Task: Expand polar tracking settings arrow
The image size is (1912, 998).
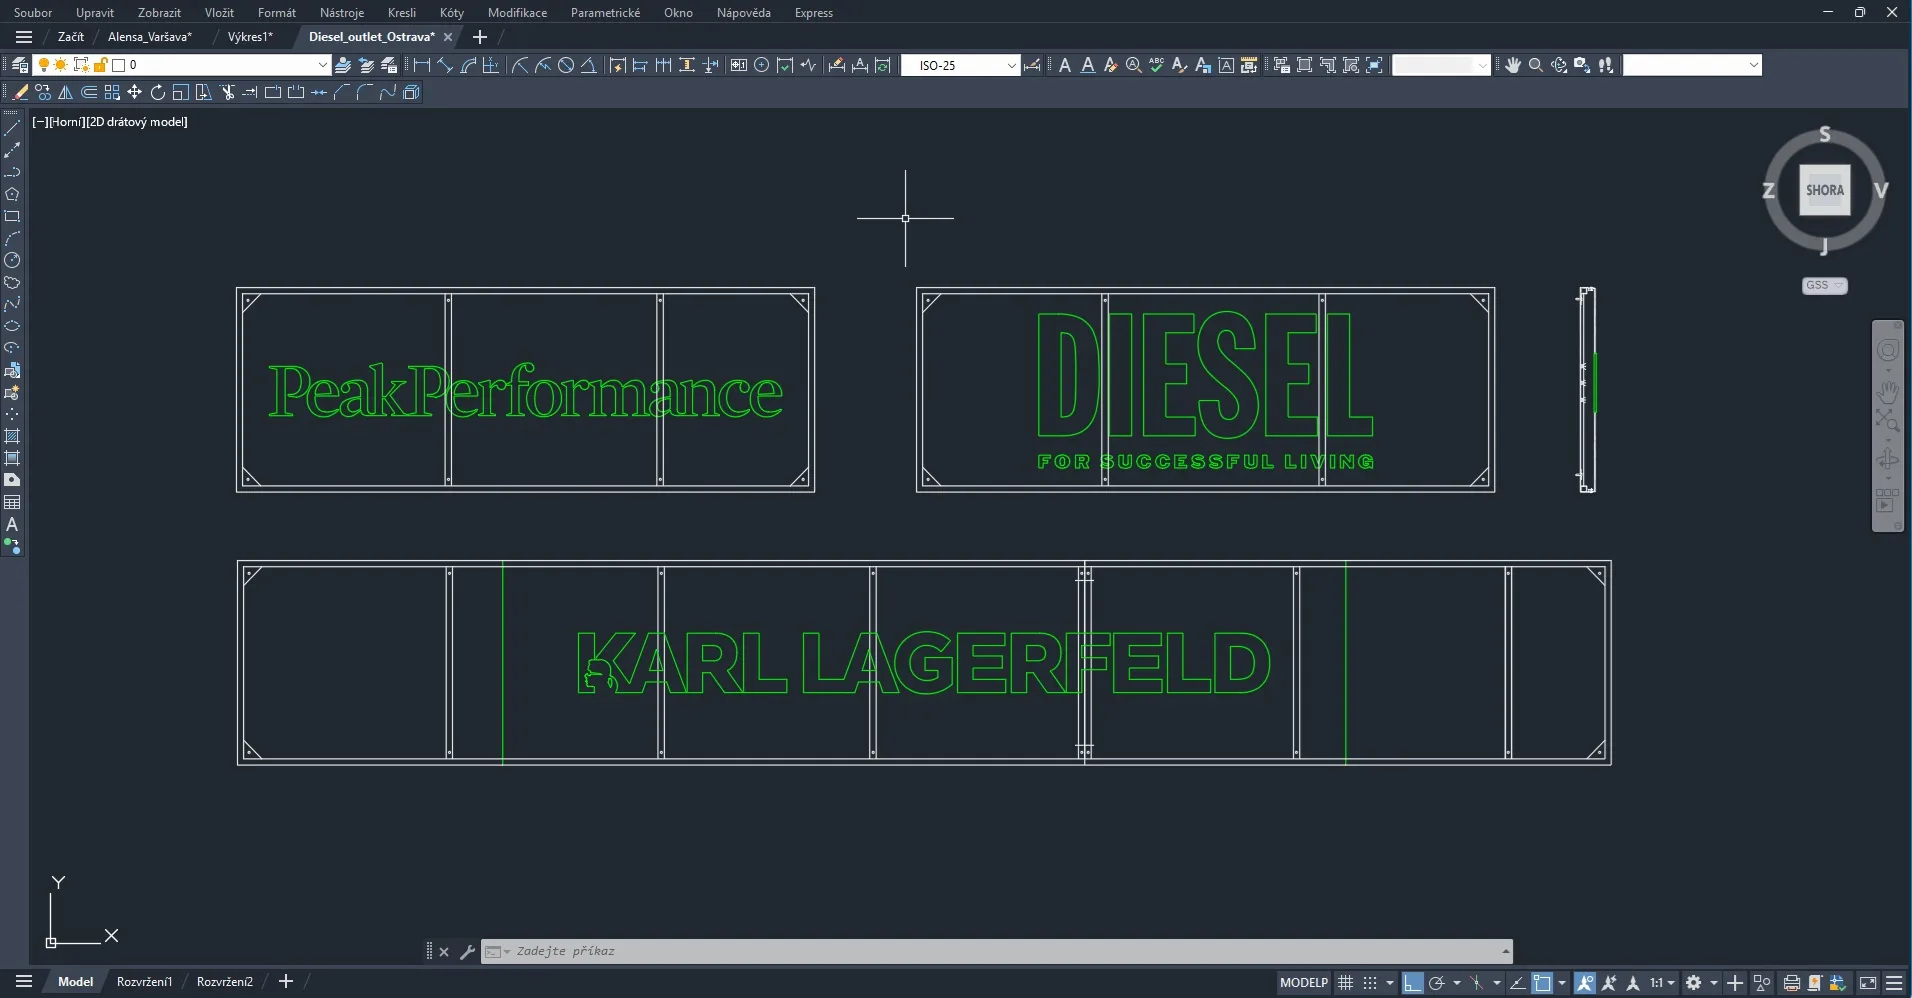Action: click(1456, 983)
